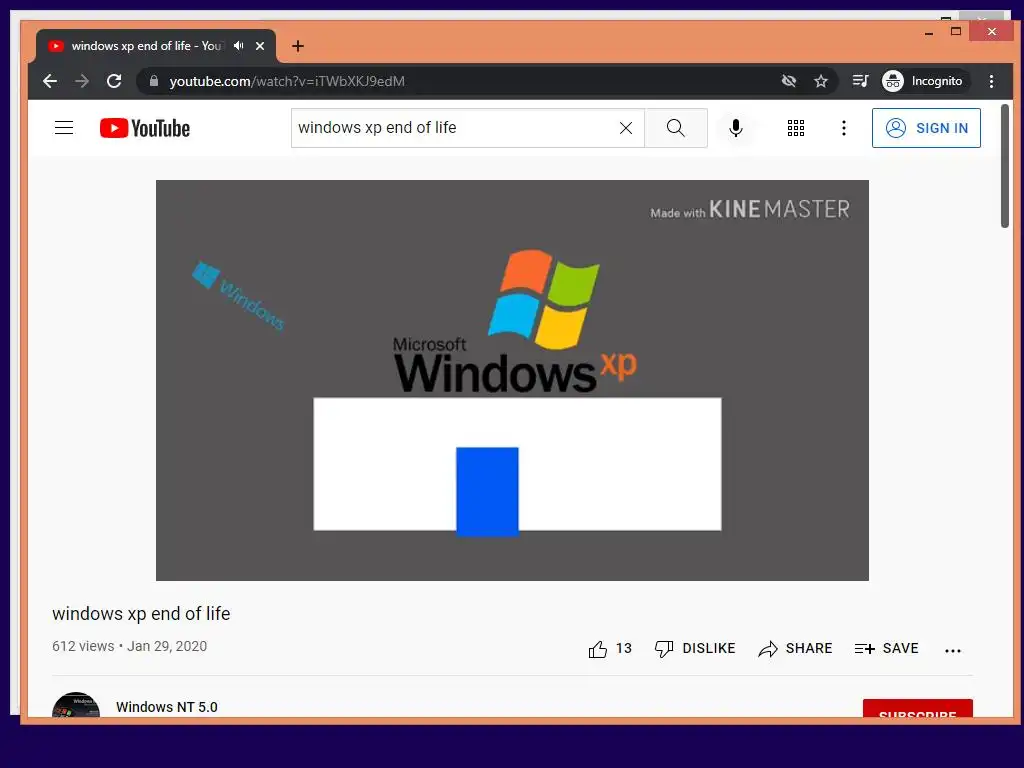
Task: SAVE the video to a playlist
Action: pos(886,648)
